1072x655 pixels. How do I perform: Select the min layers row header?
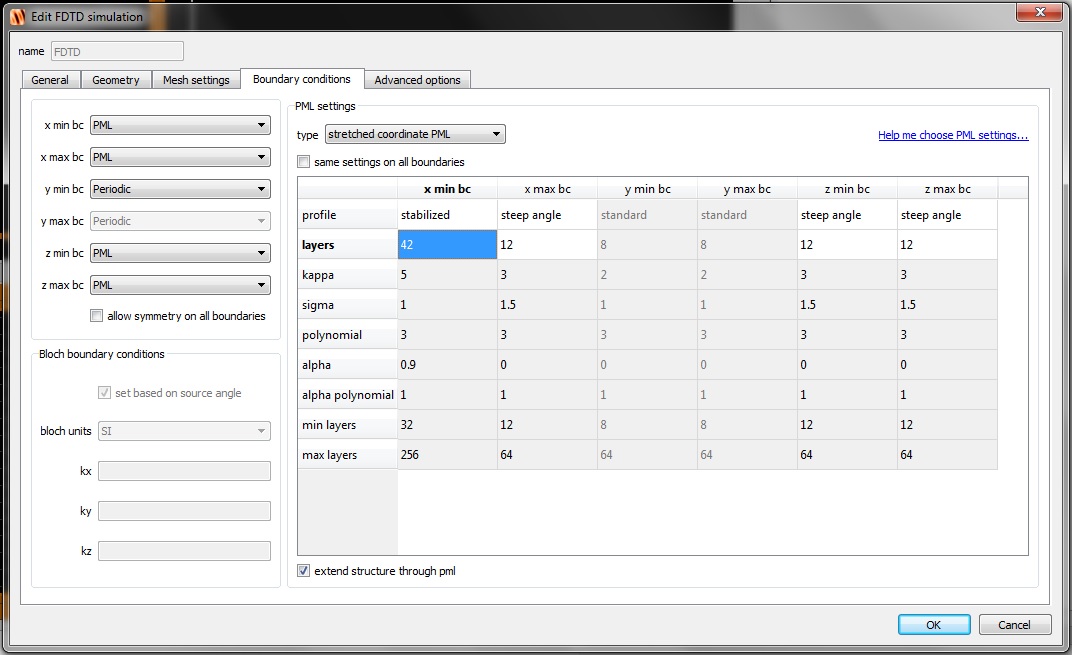[347, 425]
